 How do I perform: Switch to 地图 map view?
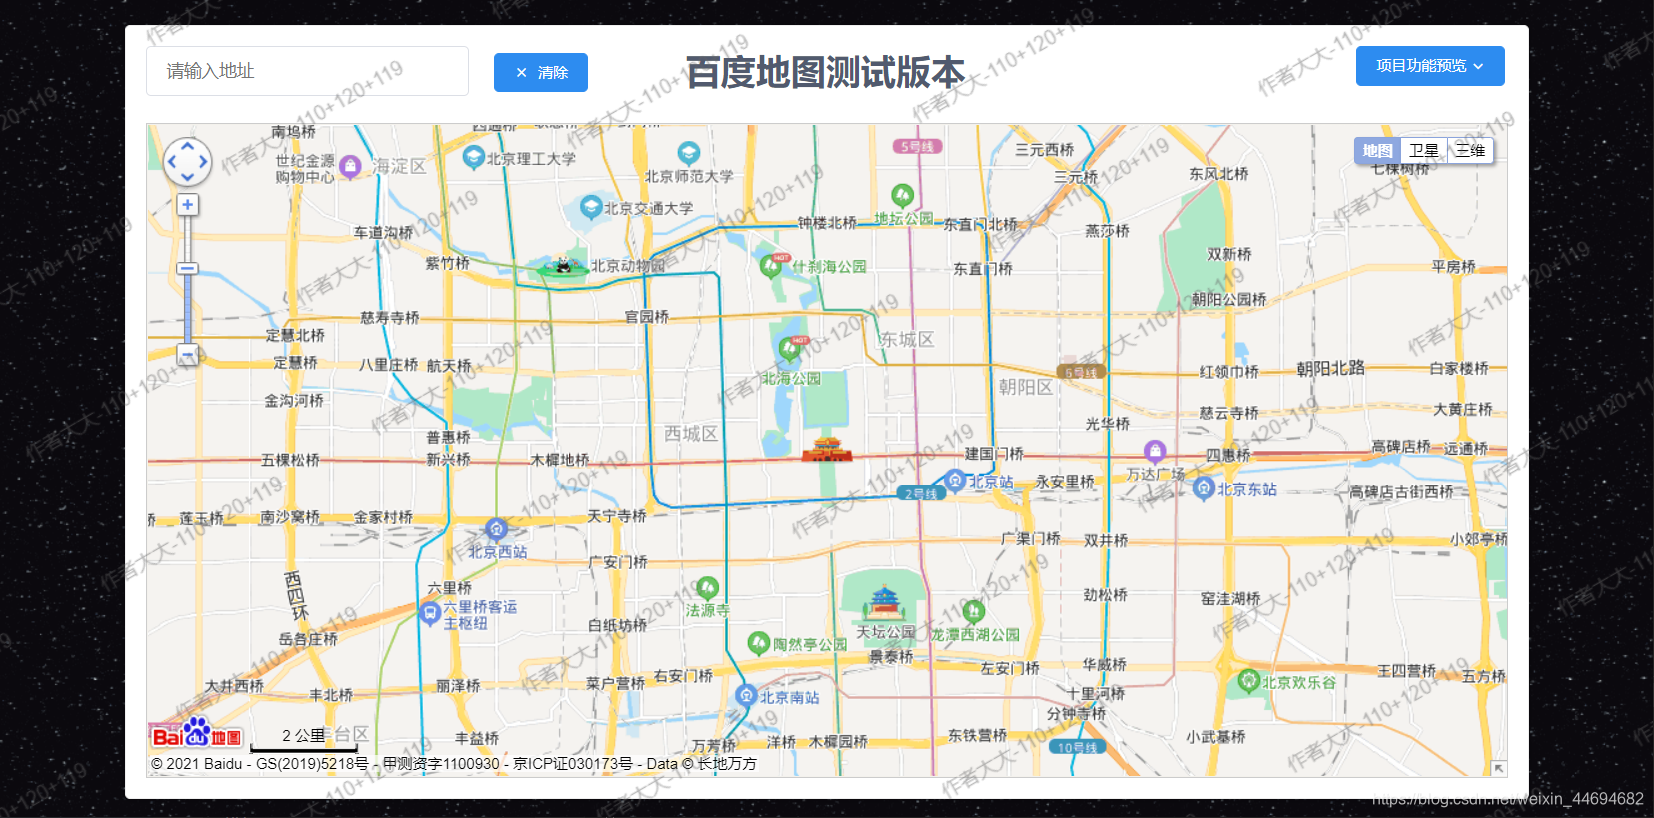pos(1377,151)
